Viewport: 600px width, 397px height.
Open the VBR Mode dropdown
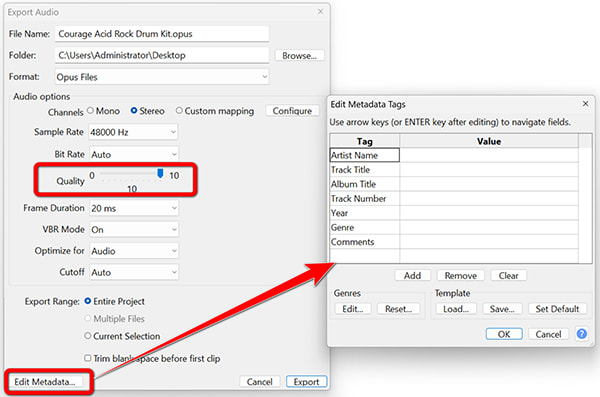click(134, 230)
